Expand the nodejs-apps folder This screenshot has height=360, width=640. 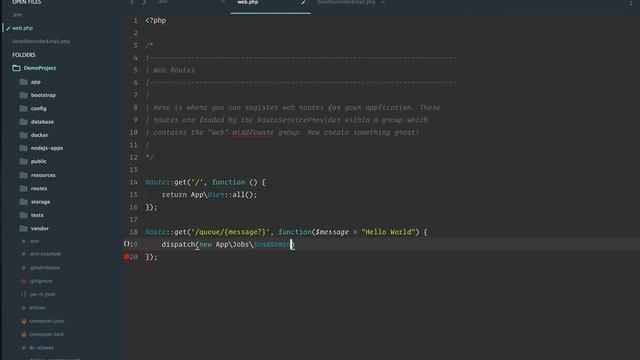coord(47,148)
